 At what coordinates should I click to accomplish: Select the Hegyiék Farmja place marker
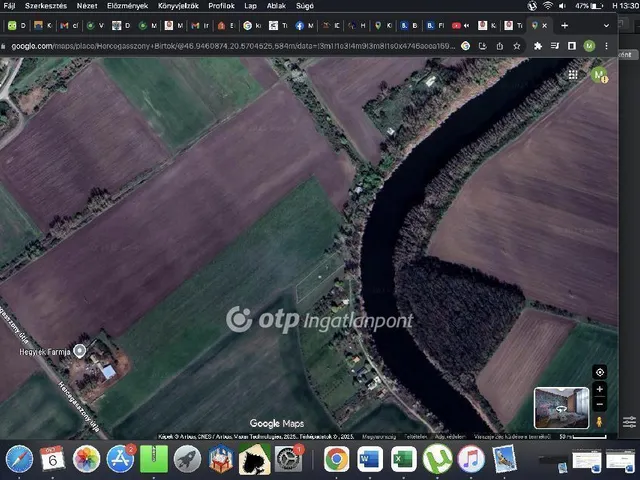click(80, 351)
